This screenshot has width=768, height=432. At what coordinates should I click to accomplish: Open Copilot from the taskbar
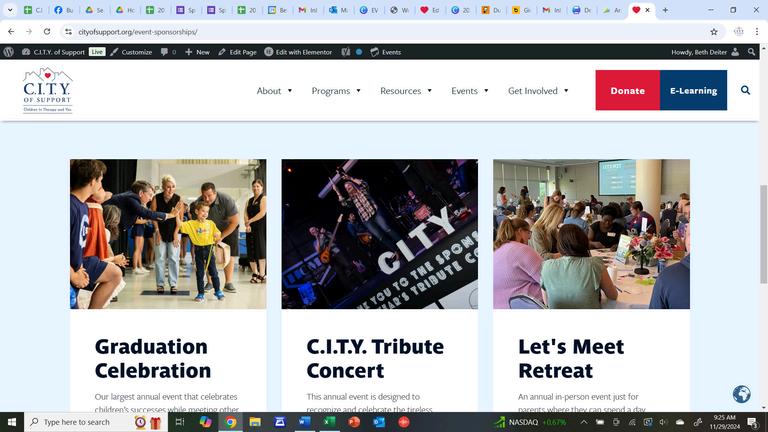point(205,422)
